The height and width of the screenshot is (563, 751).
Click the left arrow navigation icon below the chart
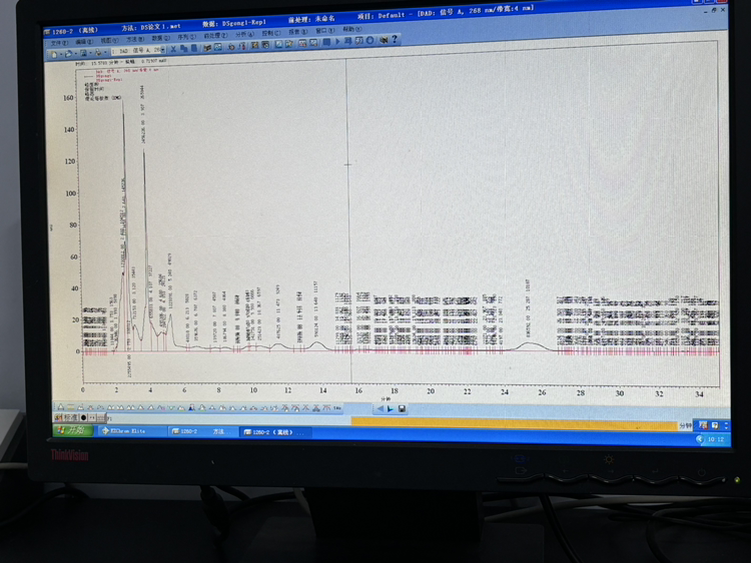380,409
